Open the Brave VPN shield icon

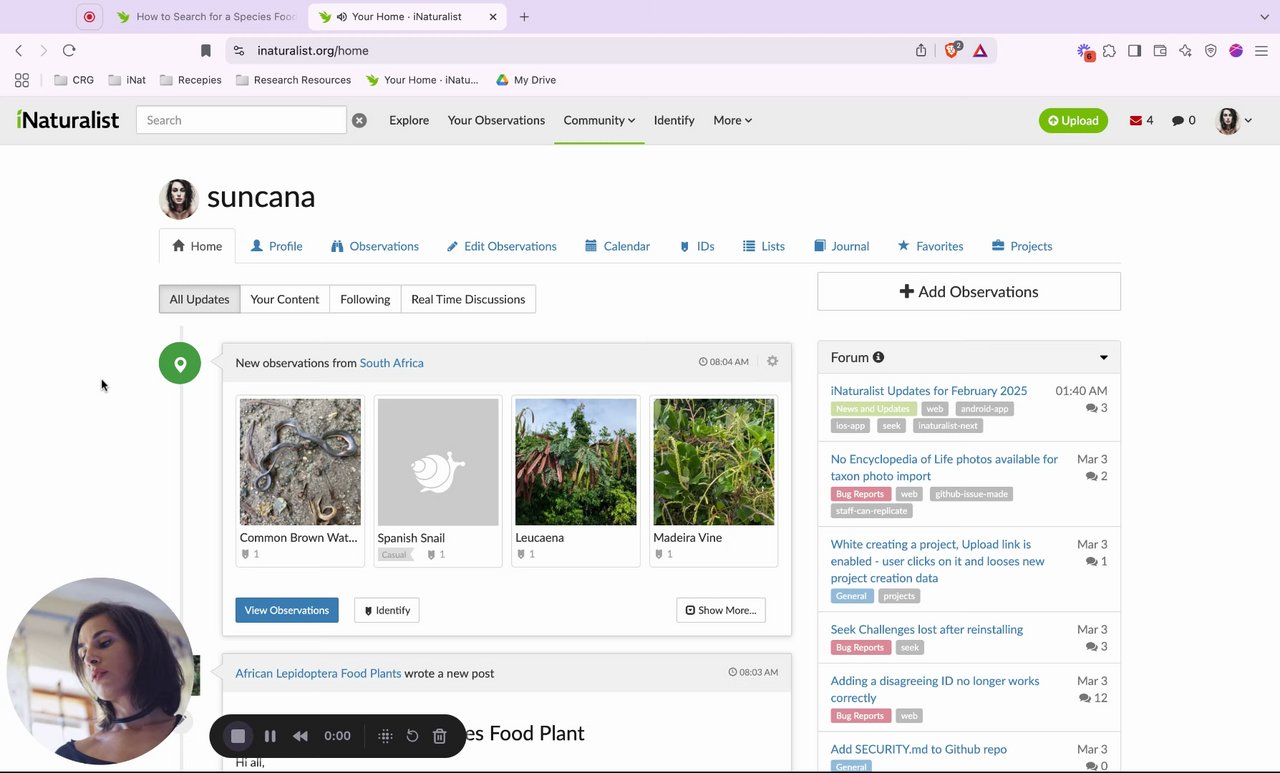1211,50
